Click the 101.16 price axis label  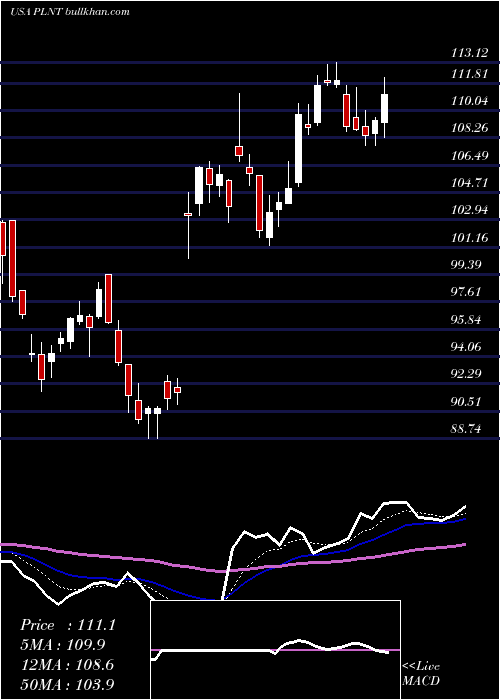click(x=469, y=238)
